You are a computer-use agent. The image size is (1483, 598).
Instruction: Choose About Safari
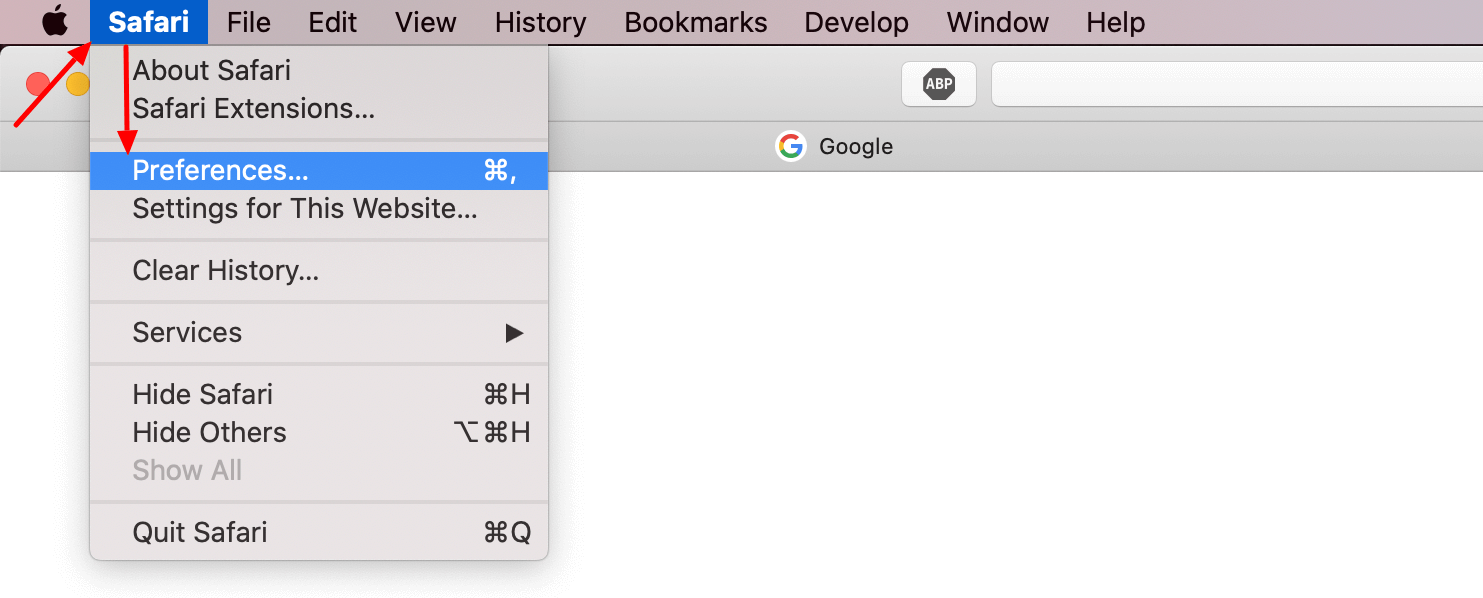(319, 71)
